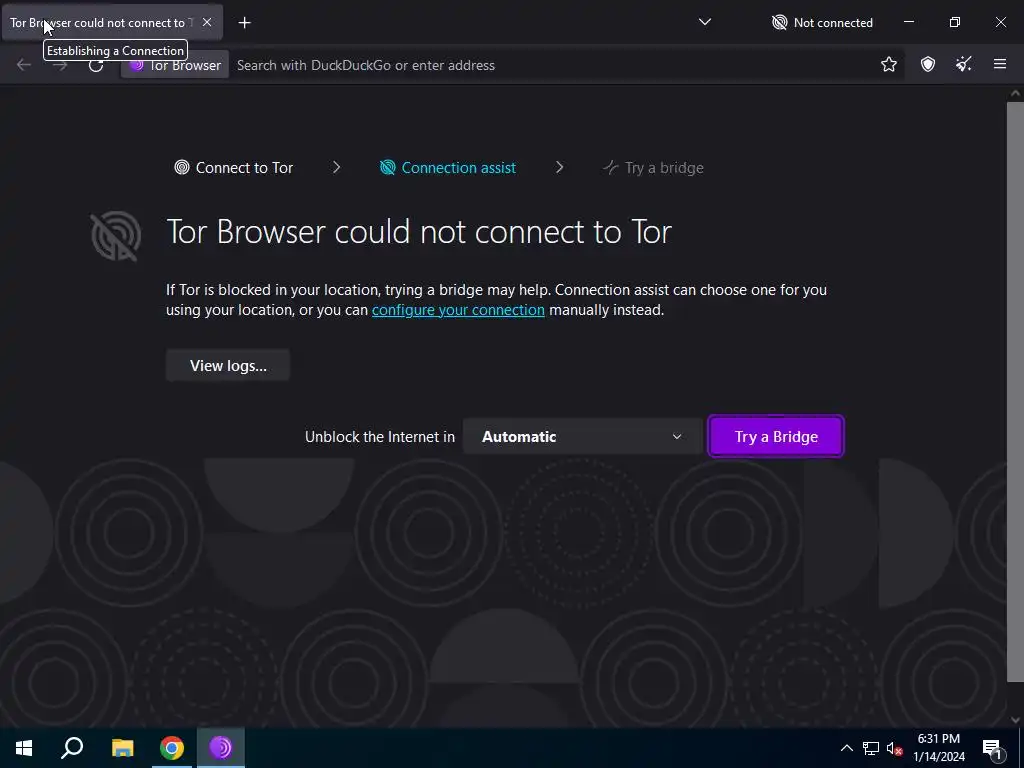1024x768 pixels.
Task: Click the New Identity broom icon
Action: pos(963,64)
